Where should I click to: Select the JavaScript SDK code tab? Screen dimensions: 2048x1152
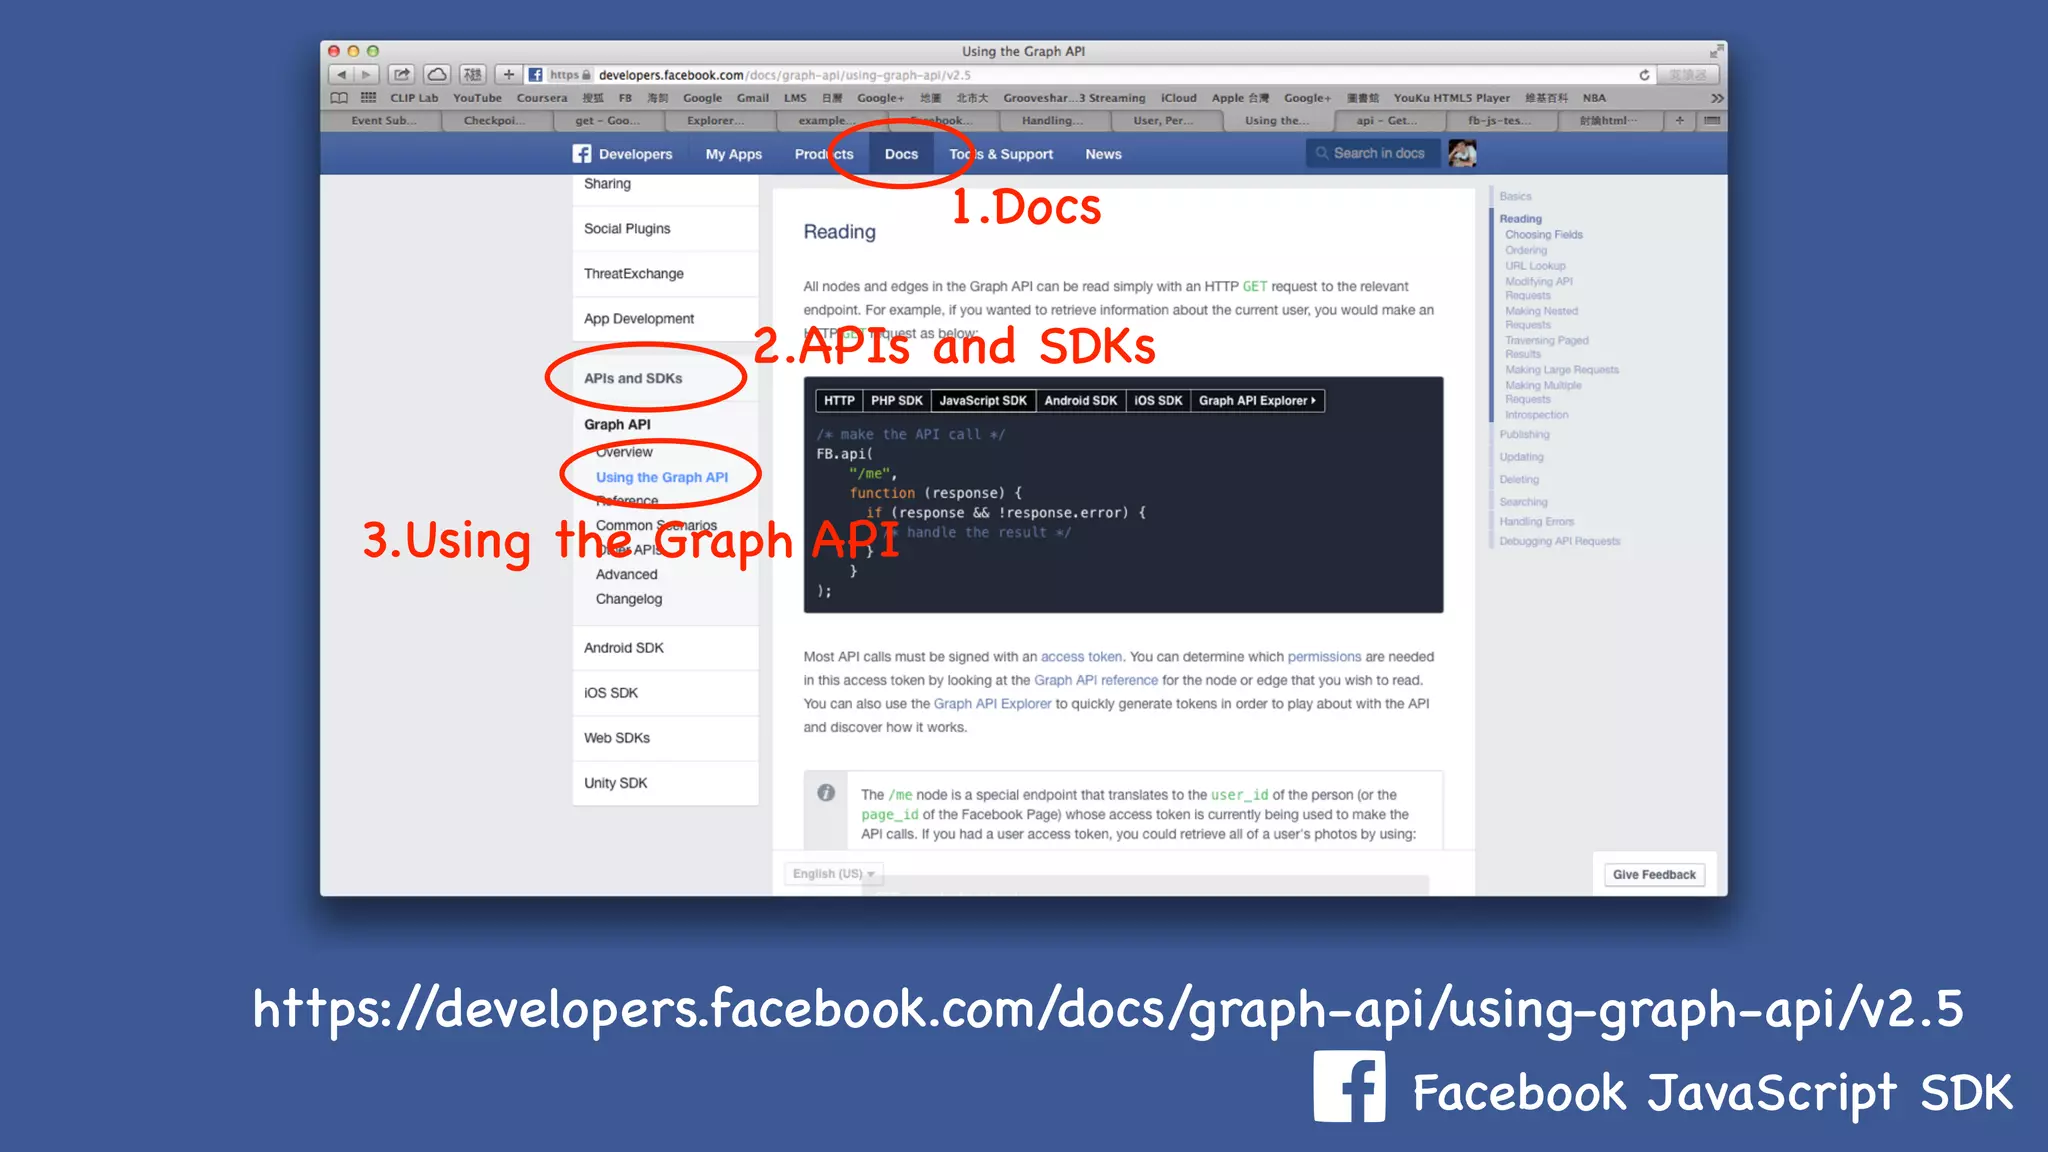[x=983, y=401]
